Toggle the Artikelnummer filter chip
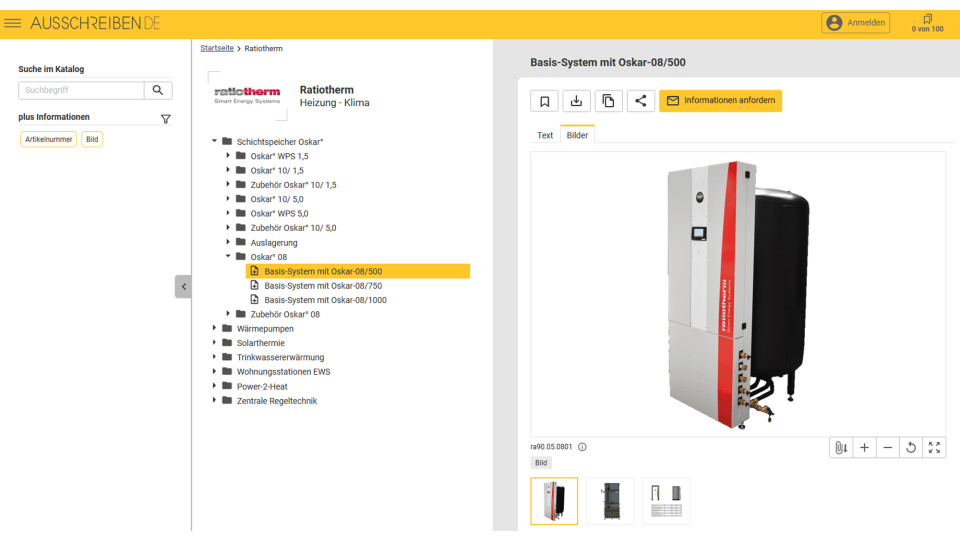This screenshot has height=540, width=960. pos(48,139)
